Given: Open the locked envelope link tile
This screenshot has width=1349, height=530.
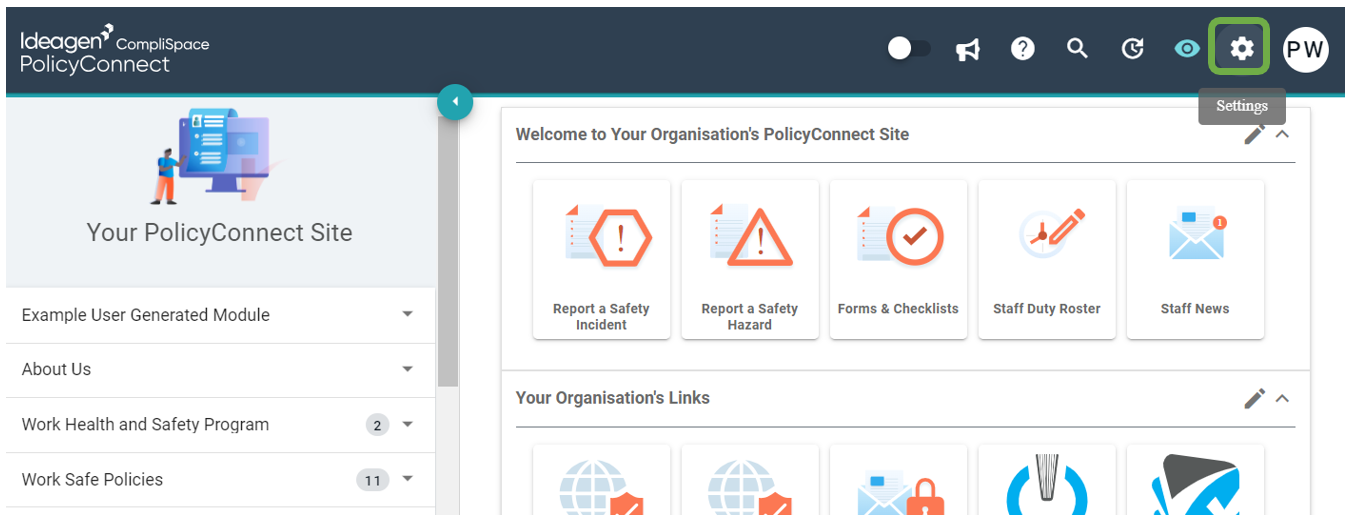Looking at the screenshot, I should pos(898,481).
